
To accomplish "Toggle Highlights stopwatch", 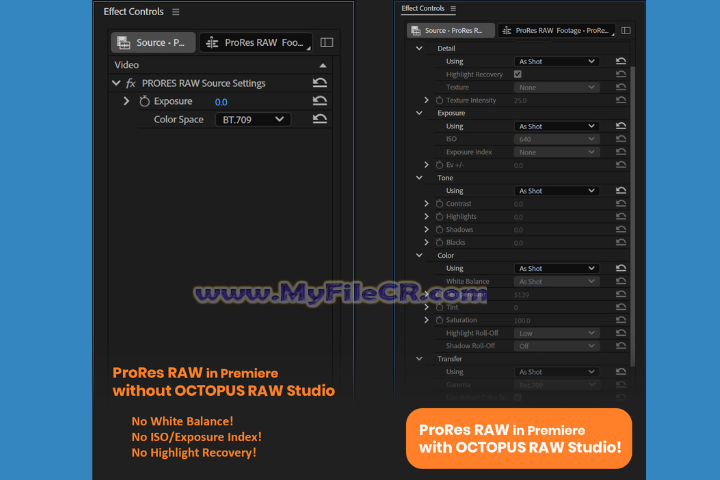I will tap(439, 216).
